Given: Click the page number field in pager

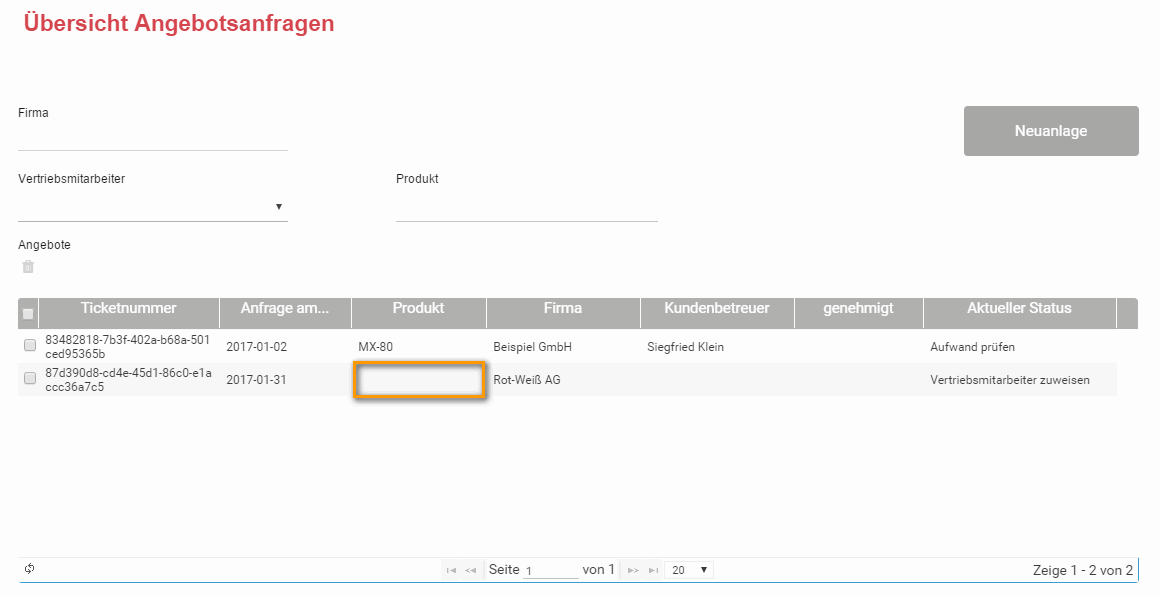Looking at the screenshot, I should 550,570.
